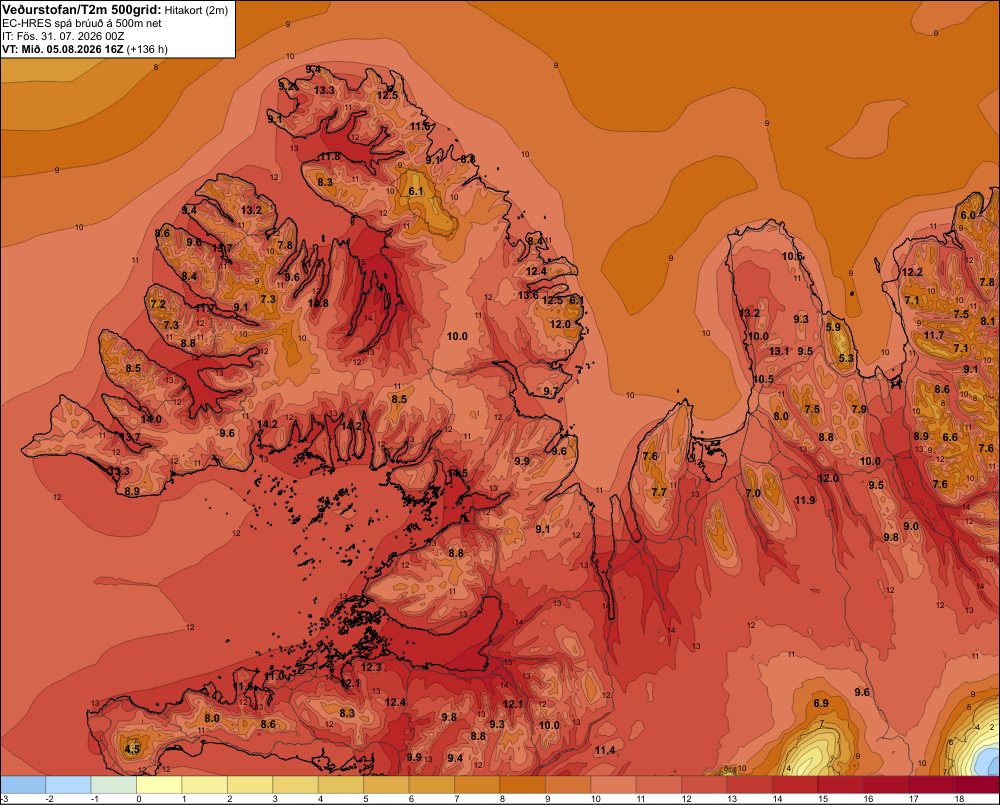Image resolution: width=1000 pixels, height=805 pixels.
Task: Select the 11.9 temperature label
Action: [x=805, y=500]
